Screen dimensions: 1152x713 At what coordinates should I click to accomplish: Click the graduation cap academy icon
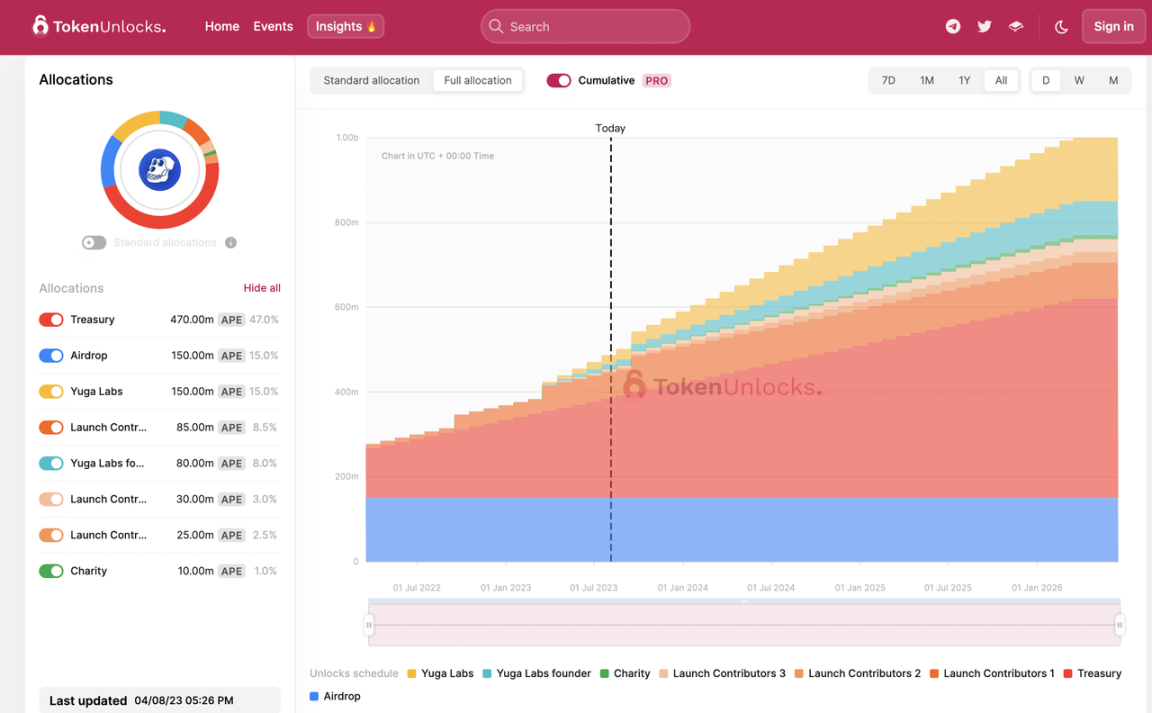point(1016,26)
